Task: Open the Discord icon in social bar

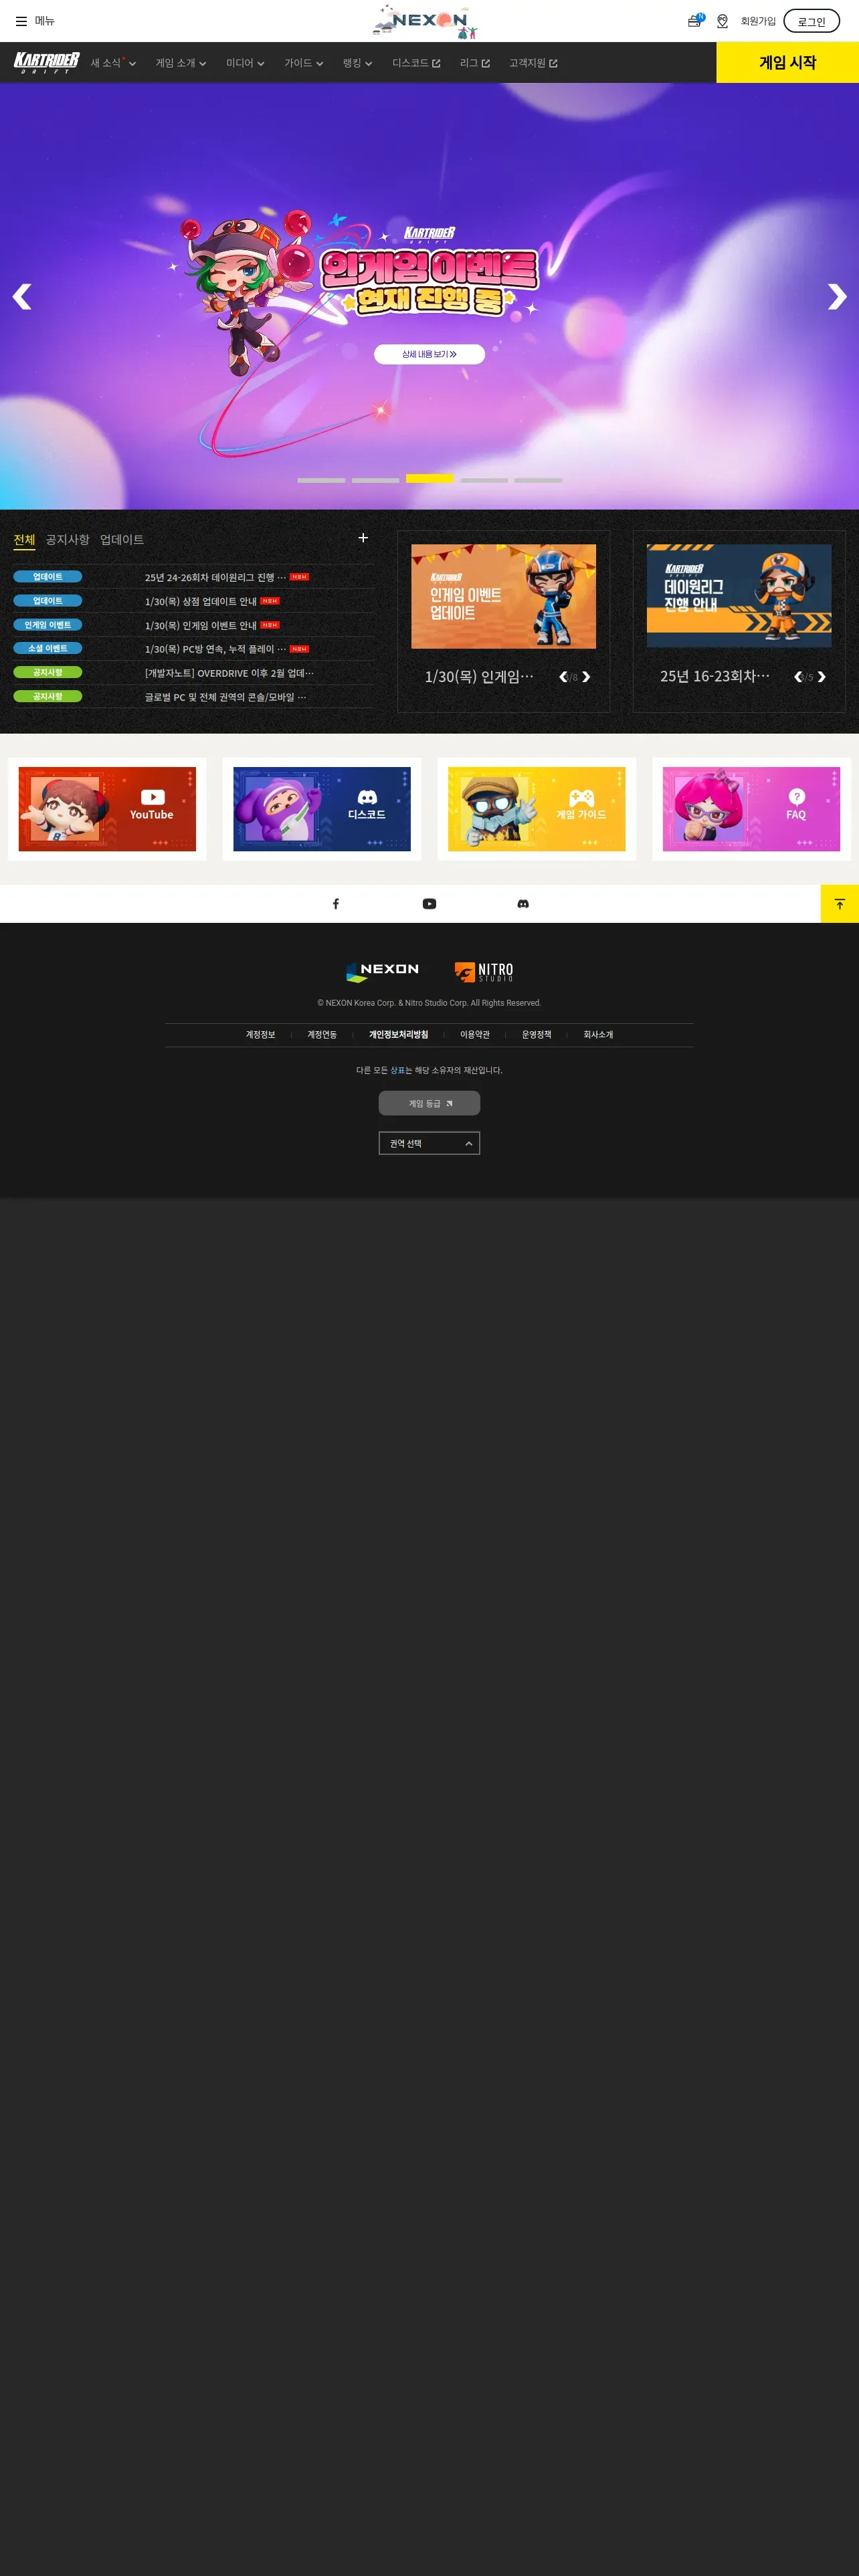Action: point(523,904)
